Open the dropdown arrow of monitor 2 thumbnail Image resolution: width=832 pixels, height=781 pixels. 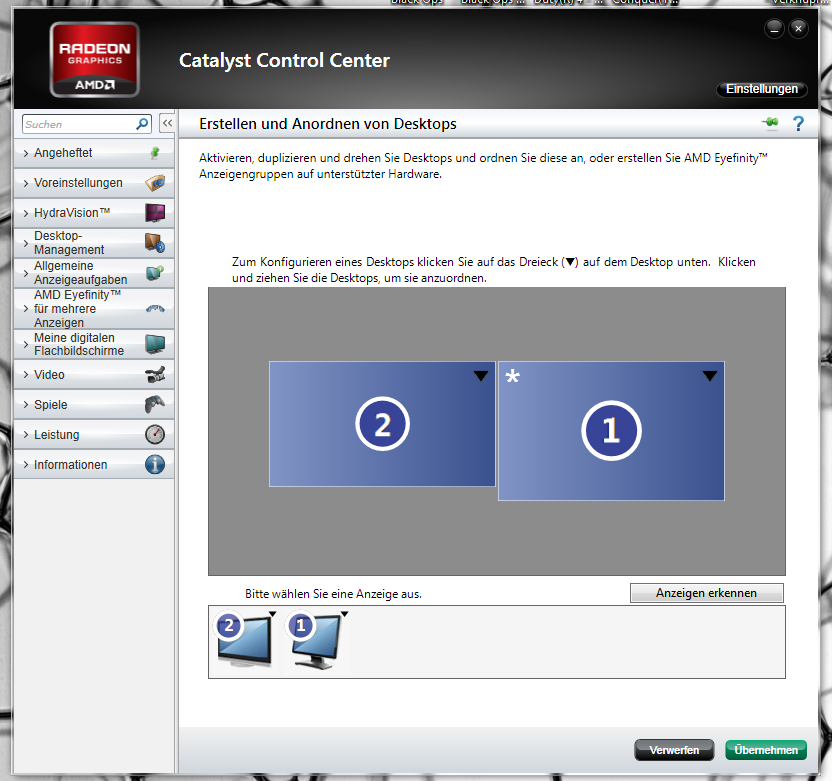(x=272, y=614)
